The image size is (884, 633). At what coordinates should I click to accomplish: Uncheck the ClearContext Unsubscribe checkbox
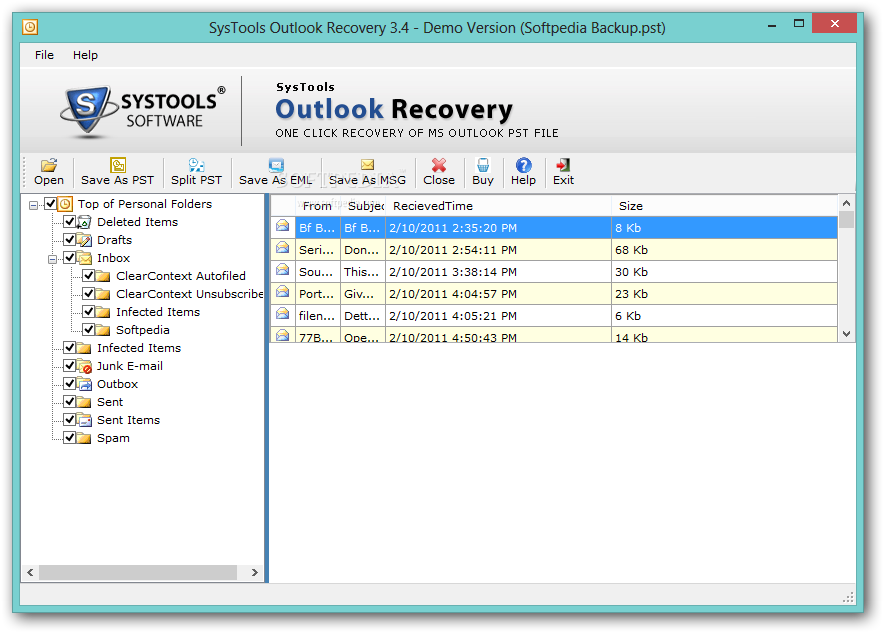(89, 294)
